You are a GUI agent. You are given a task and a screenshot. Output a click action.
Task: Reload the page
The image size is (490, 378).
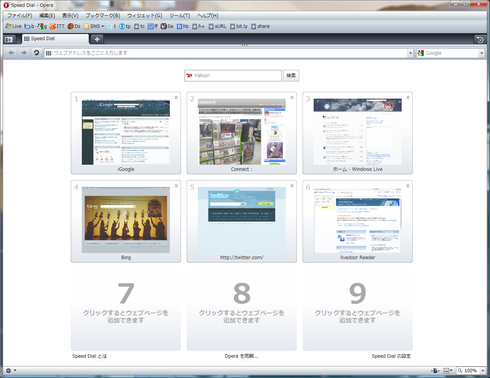pos(36,53)
